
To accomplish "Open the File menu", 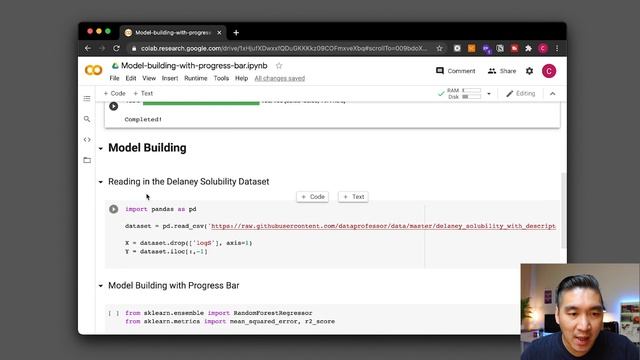I will click(x=114, y=78).
